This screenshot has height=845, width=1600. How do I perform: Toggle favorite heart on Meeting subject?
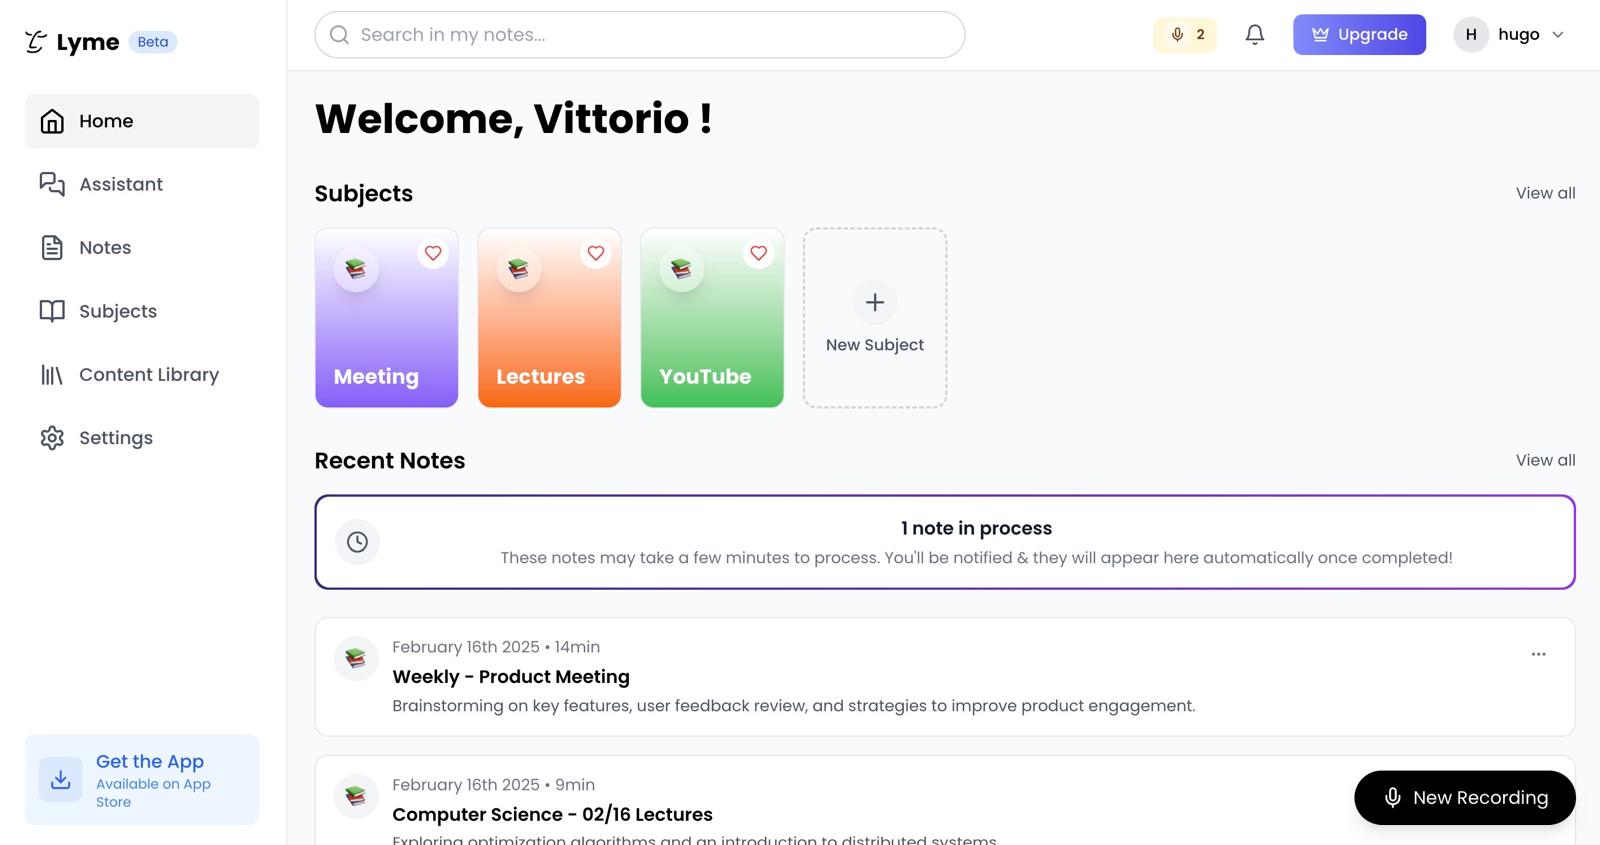433,254
